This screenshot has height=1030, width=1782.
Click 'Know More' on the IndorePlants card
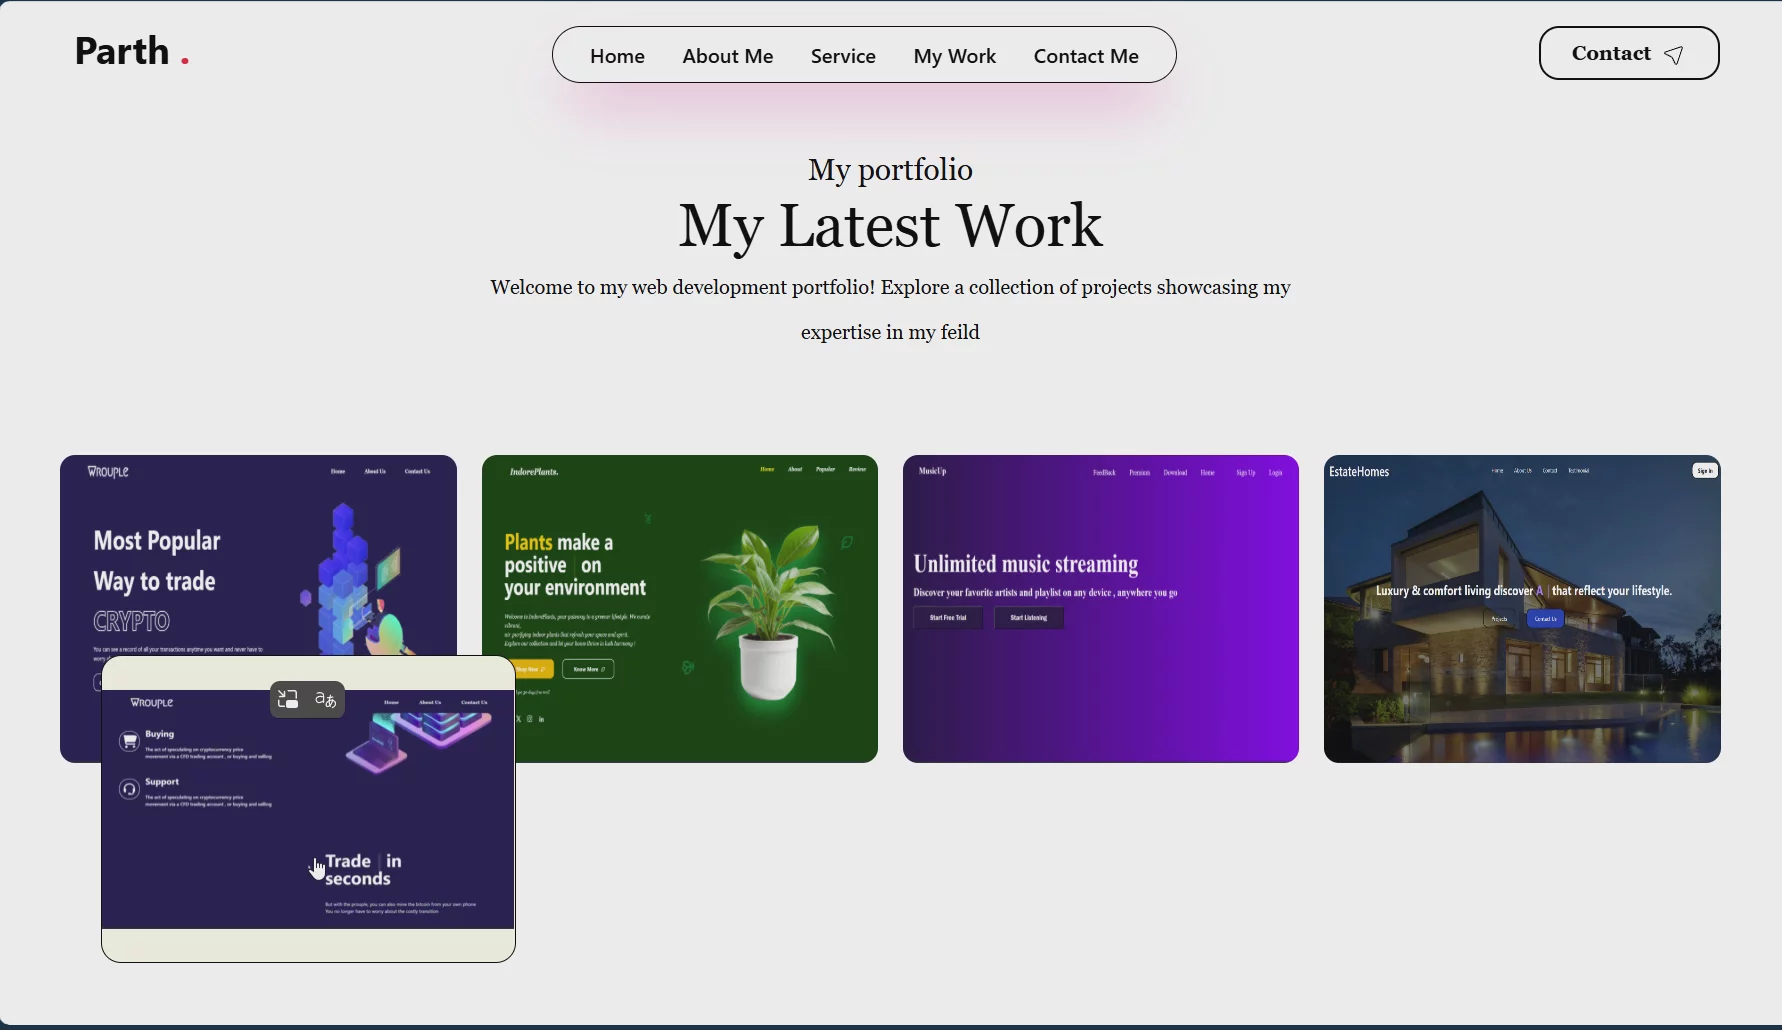click(587, 669)
